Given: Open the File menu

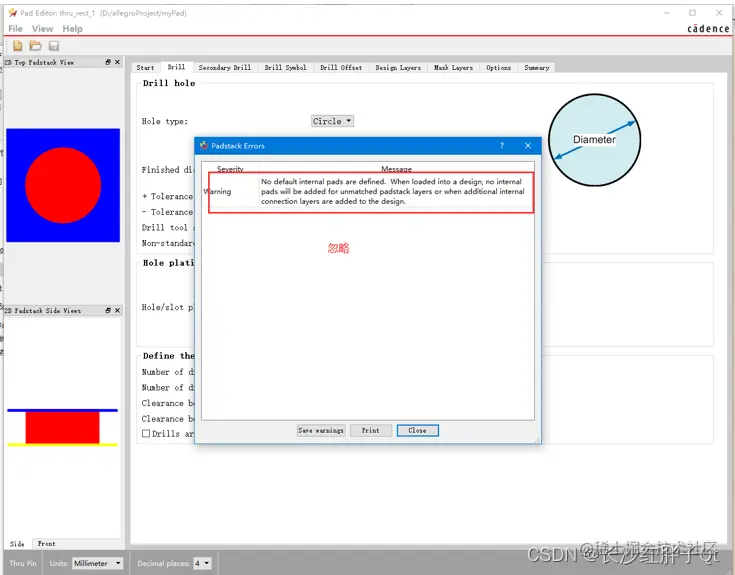Looking at the screenshot, I should click(15, 29).
